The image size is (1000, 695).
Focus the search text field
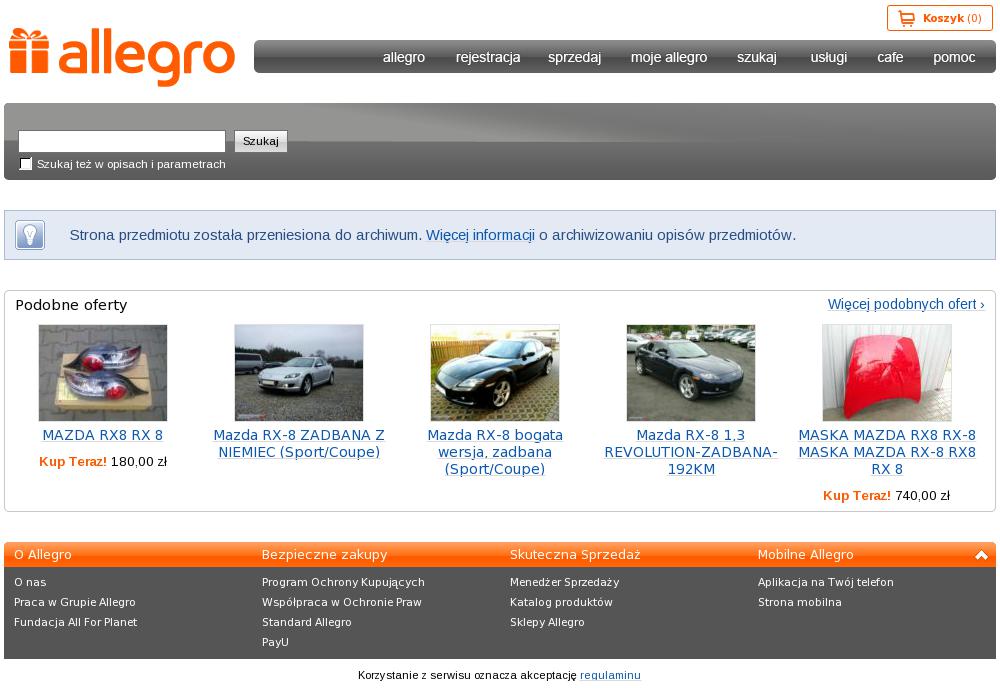coord(122,141)
